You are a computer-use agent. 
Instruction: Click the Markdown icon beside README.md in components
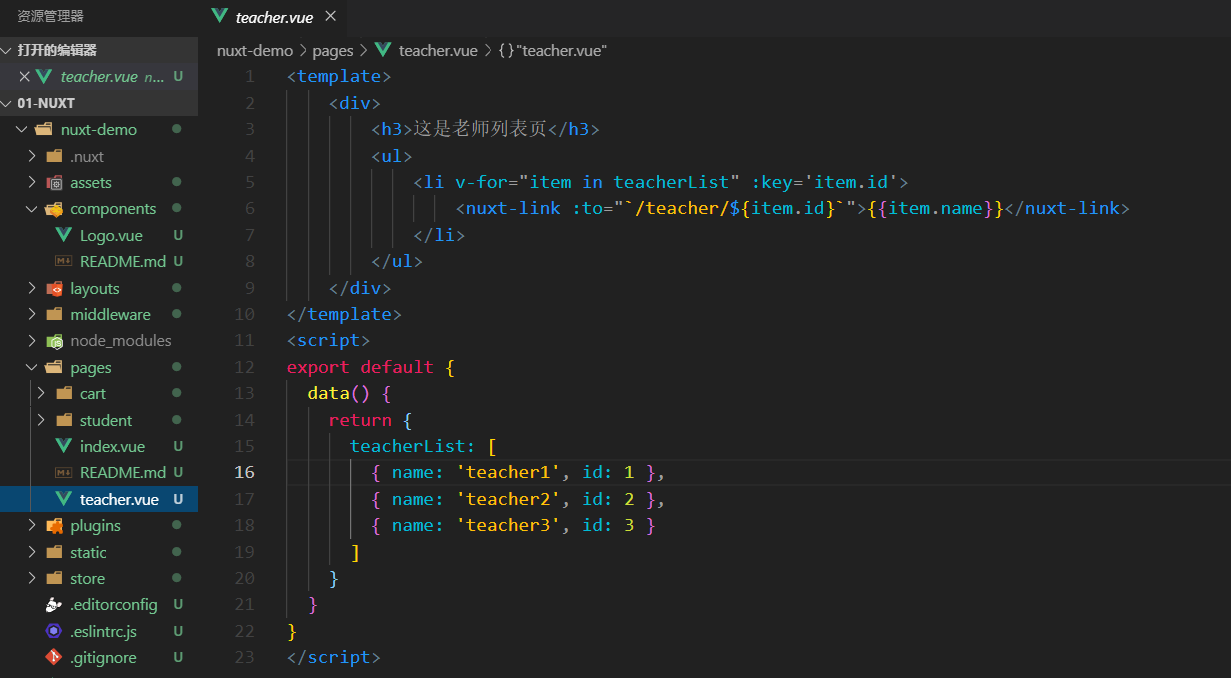(62, 261)
